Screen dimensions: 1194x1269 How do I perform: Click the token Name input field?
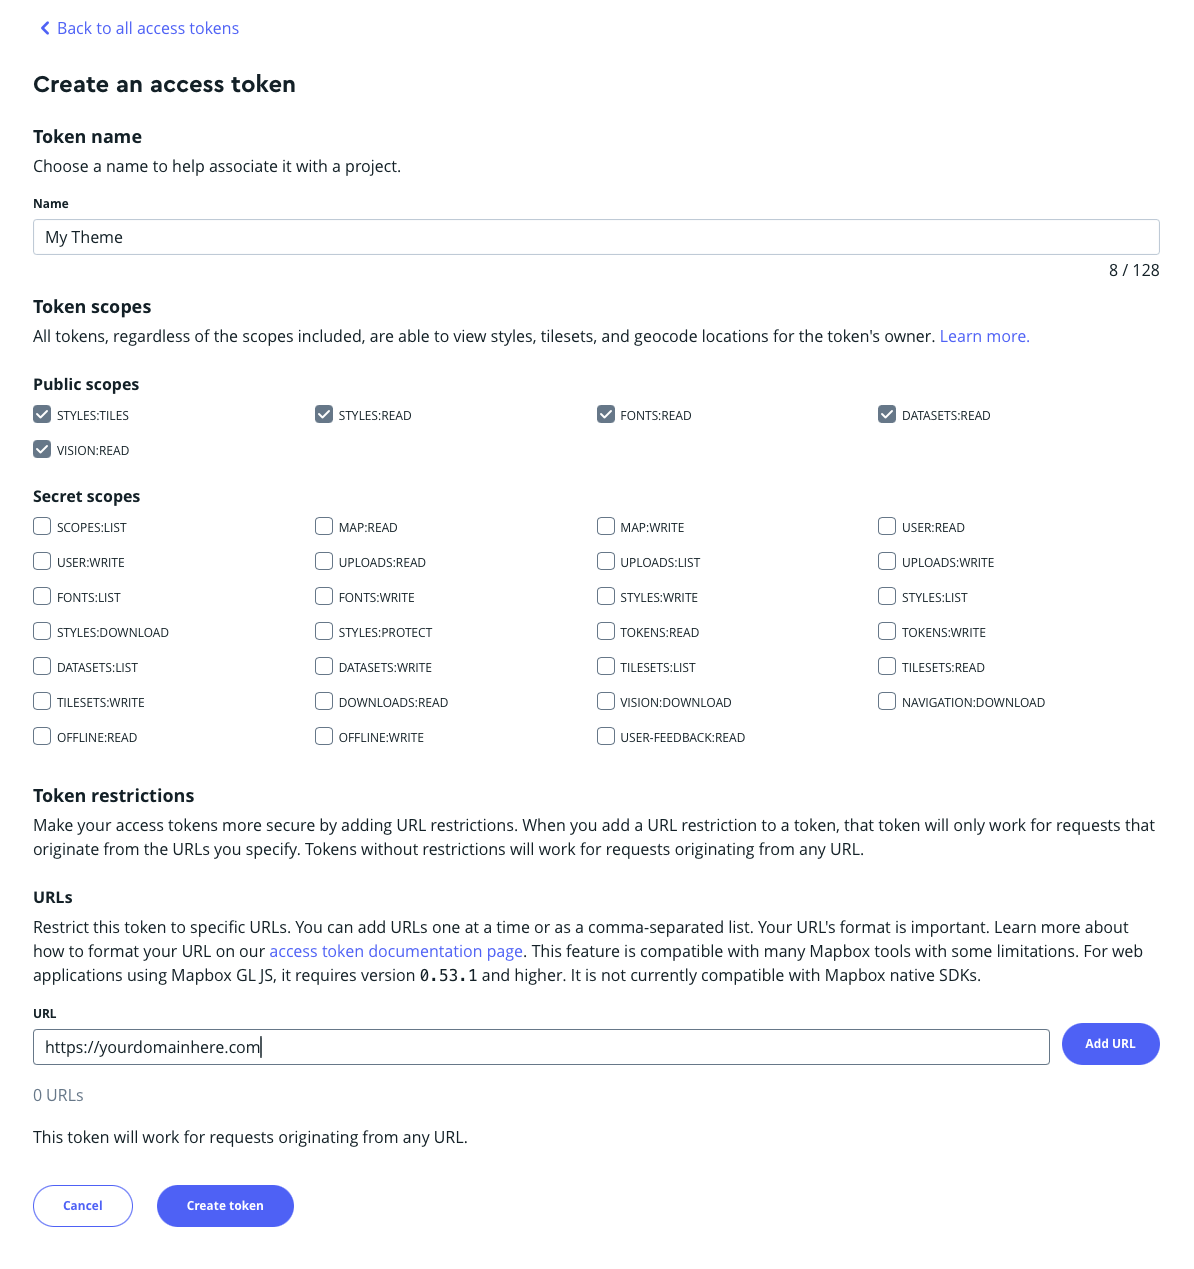pyautogui.click(x=596, y=237)
